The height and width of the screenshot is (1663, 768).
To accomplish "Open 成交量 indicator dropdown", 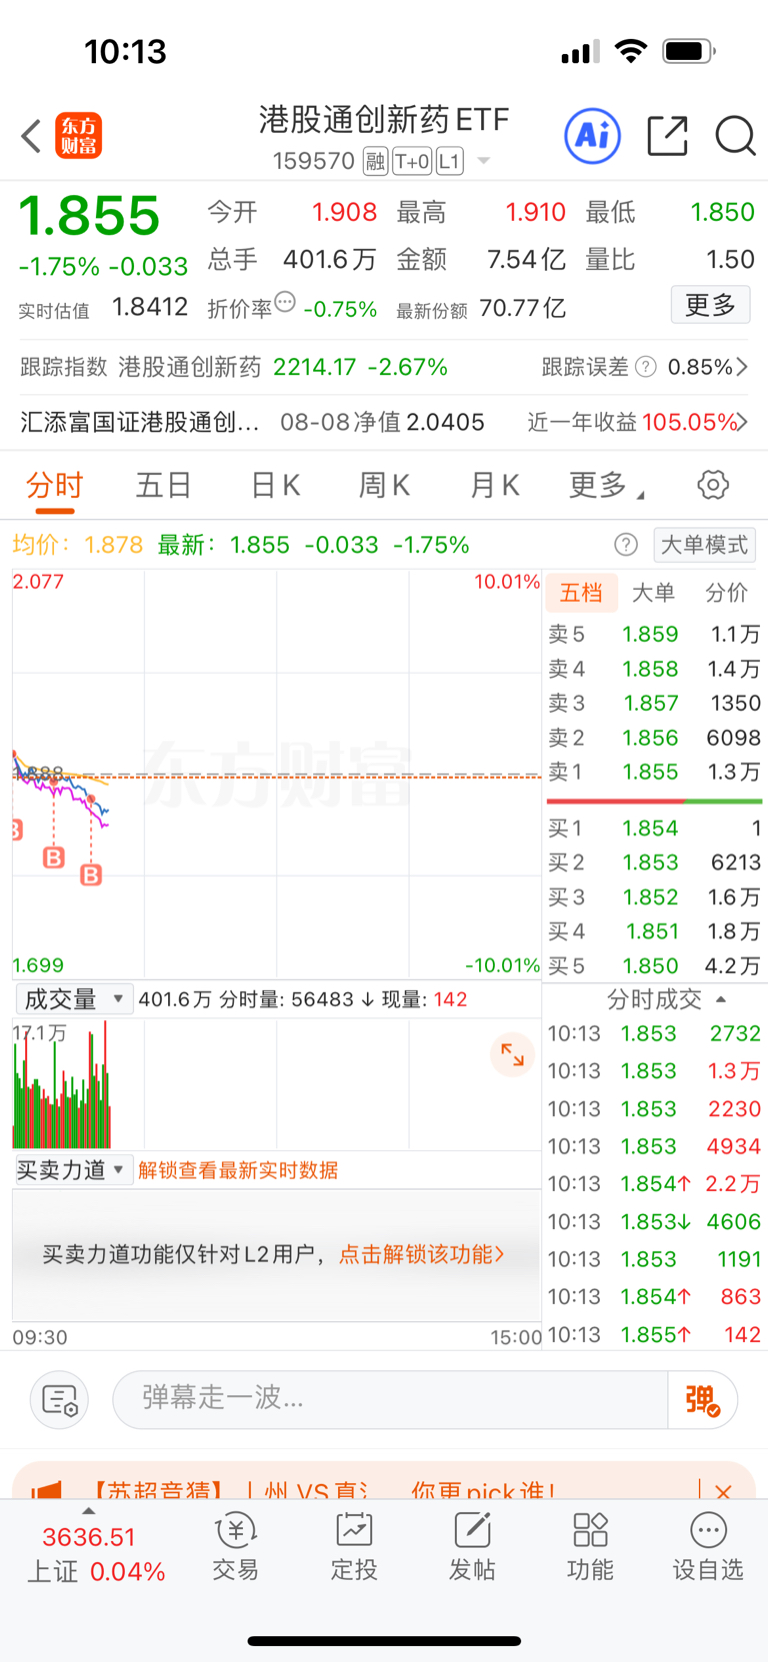I will pyautogui.click(x=73, y=999).
